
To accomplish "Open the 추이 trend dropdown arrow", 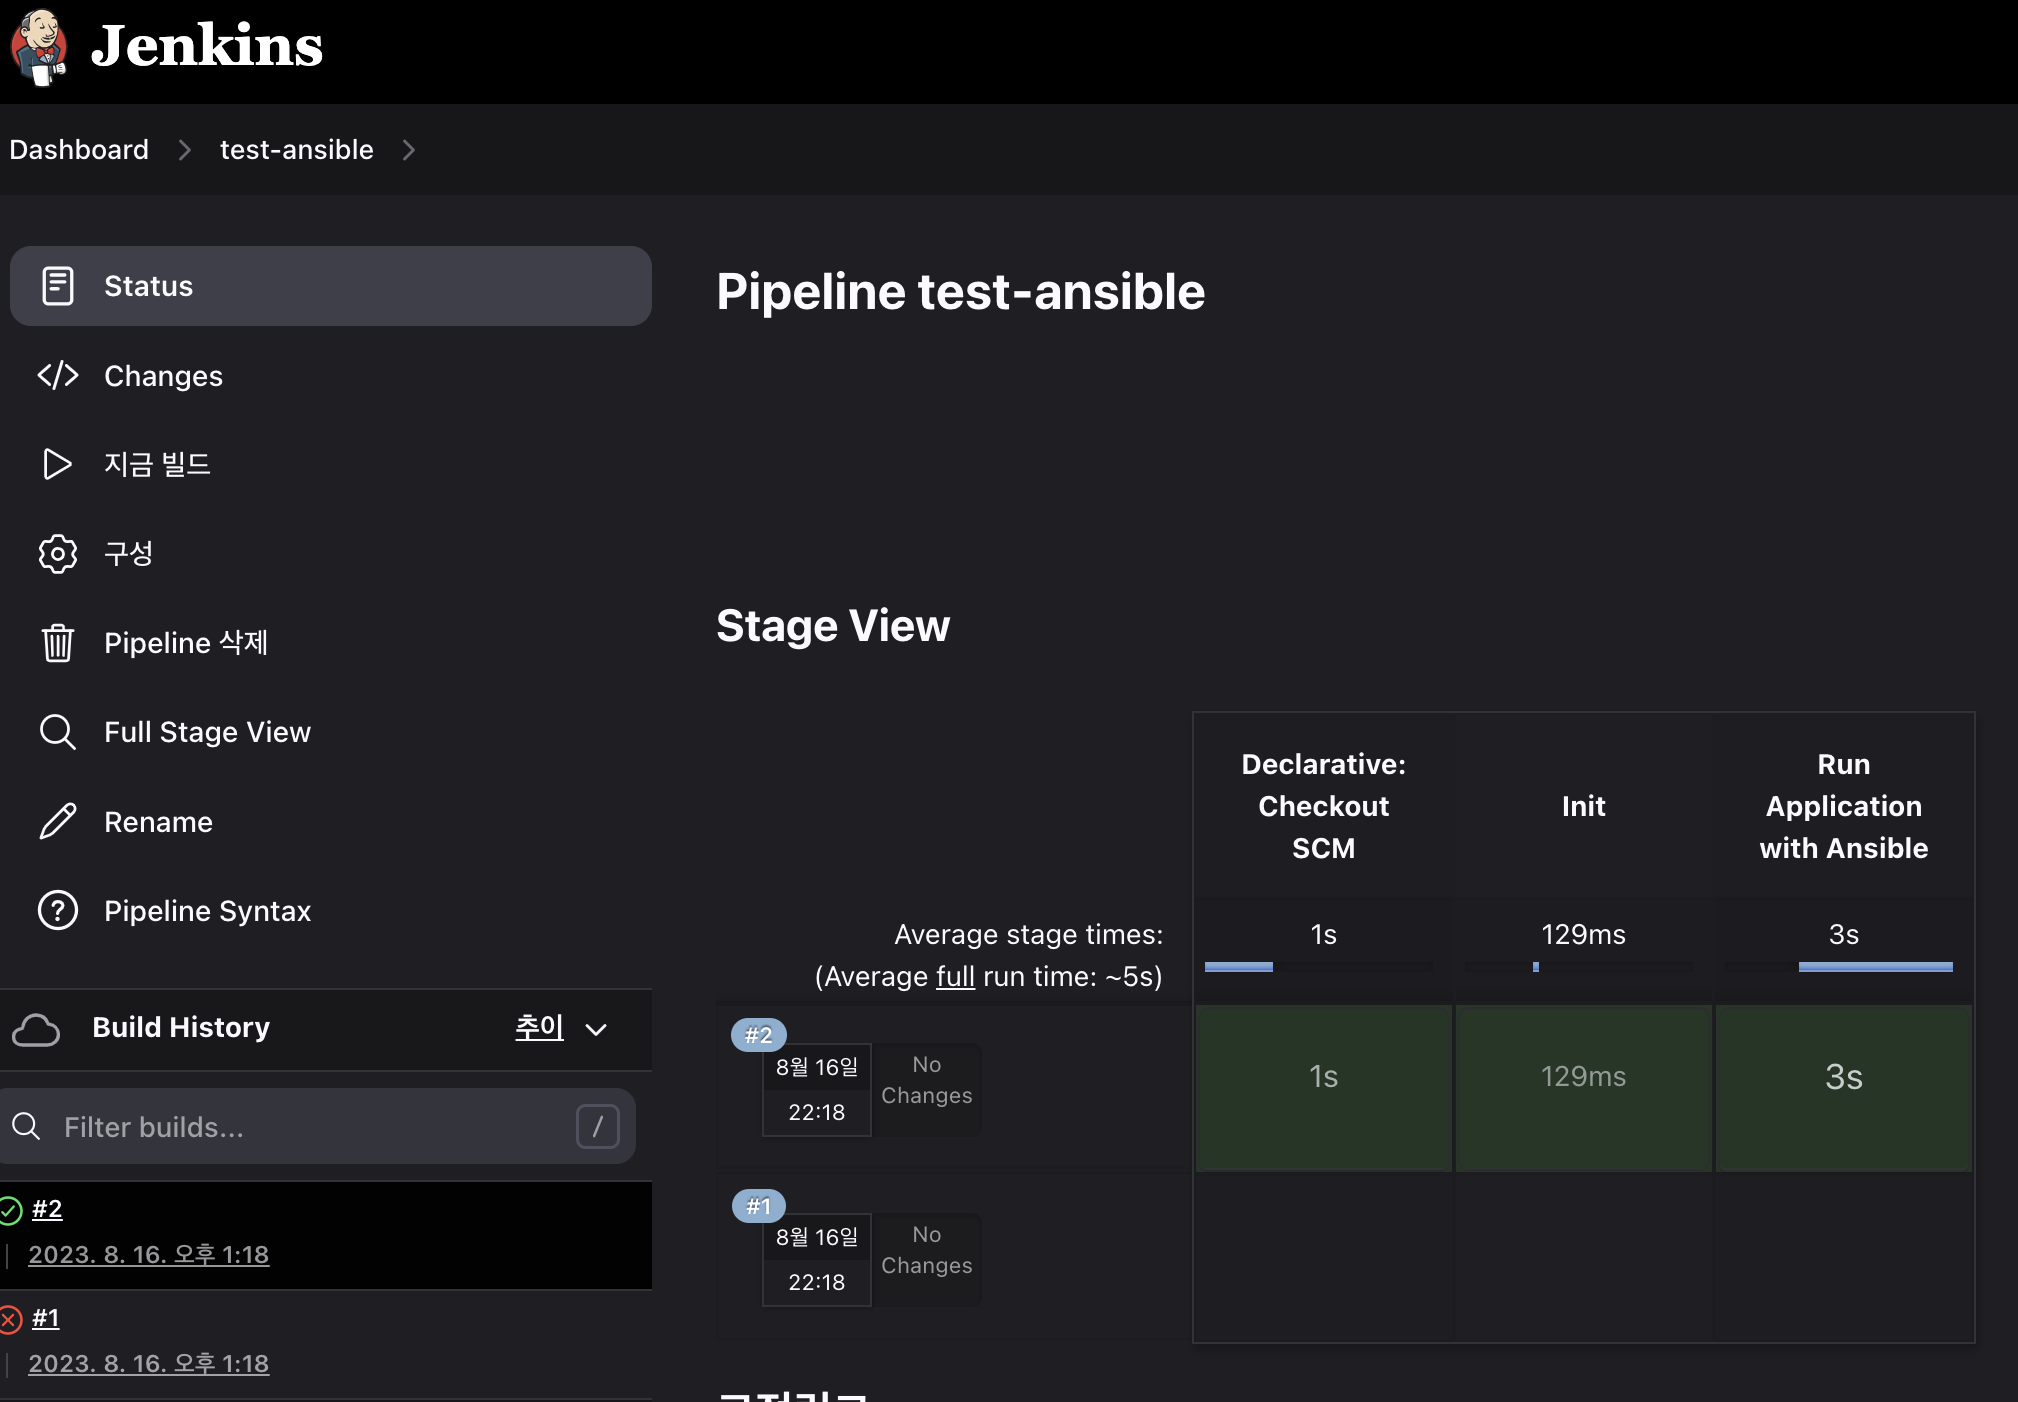I will coord(596,1030).
